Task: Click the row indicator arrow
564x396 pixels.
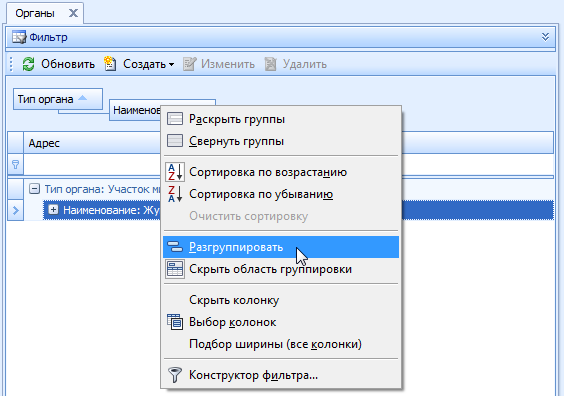Action: point(15,210)
